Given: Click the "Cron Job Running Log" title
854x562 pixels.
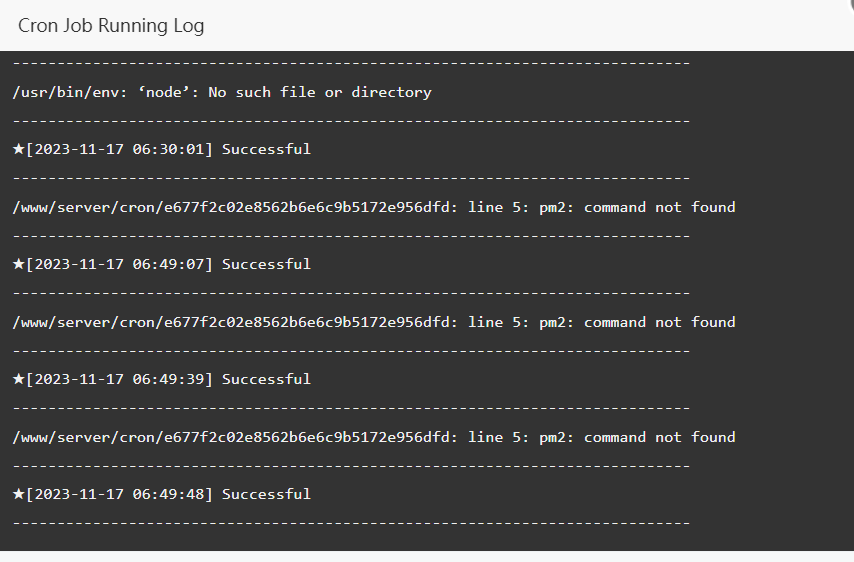Looking at the screenshot, I should tap(111, 26).
